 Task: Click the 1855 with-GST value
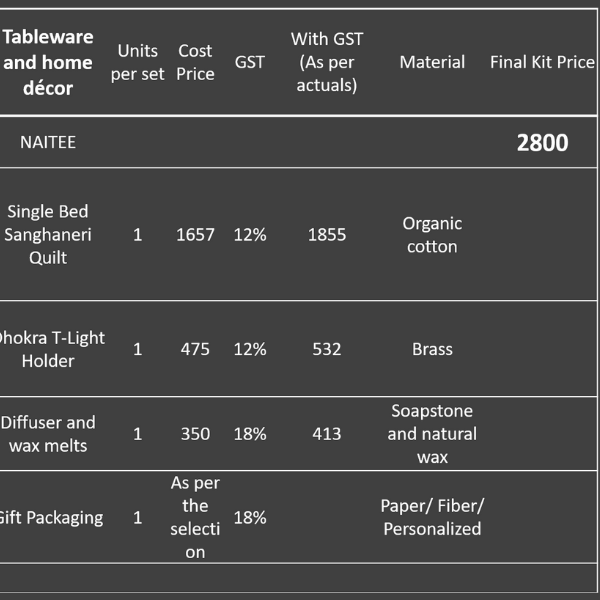point(327,234)
